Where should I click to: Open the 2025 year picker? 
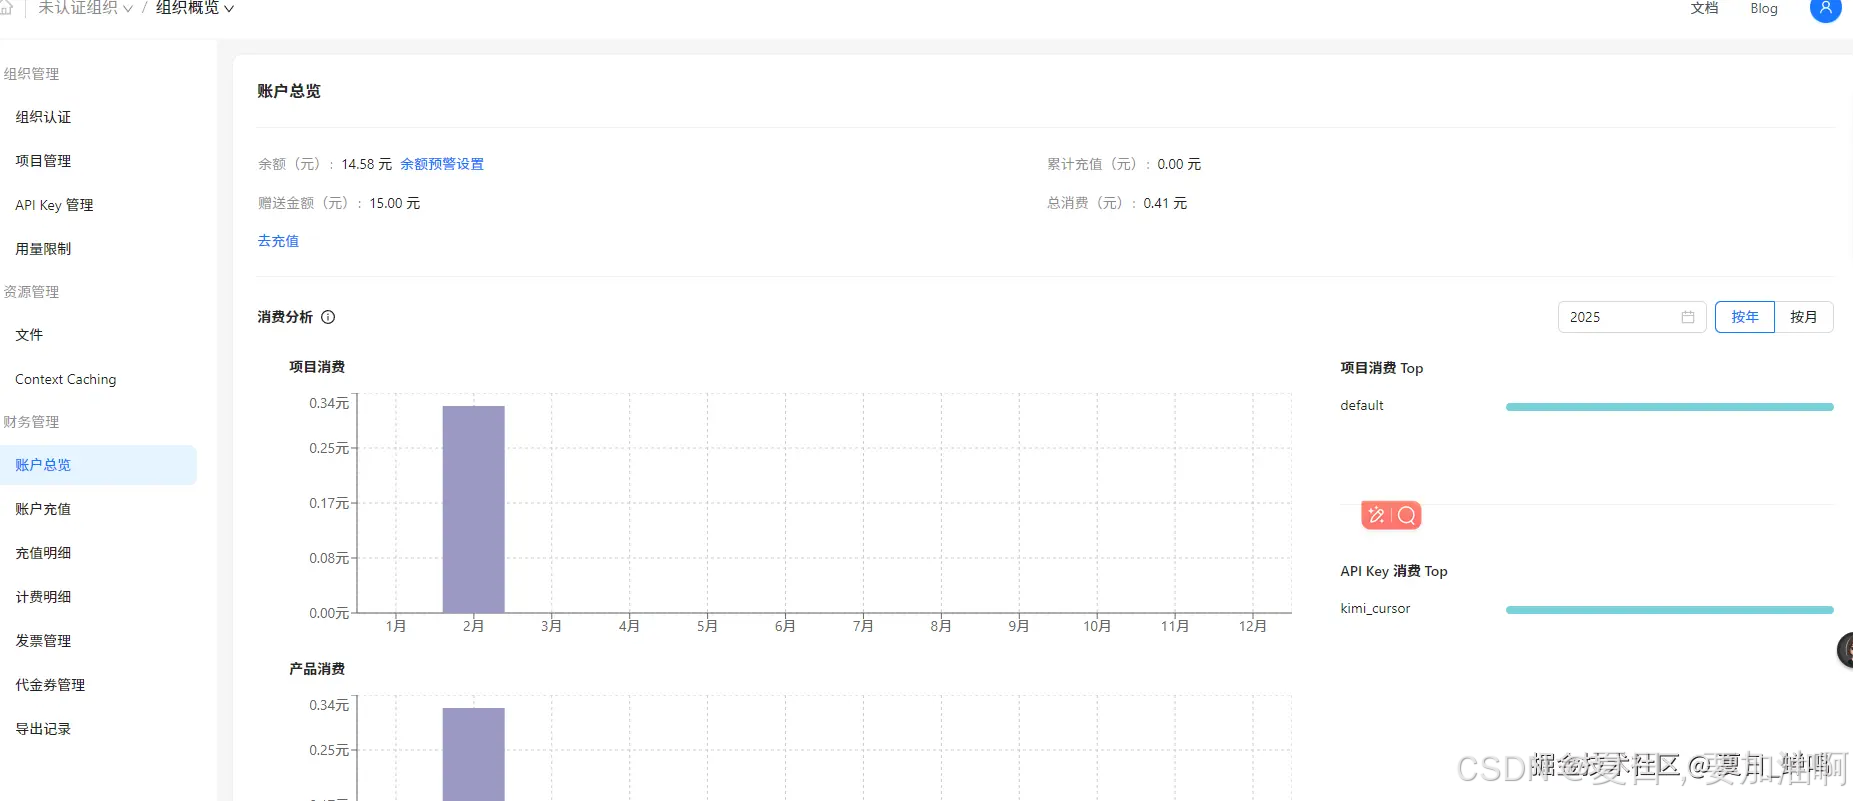pyautogui.click(x=1632, y=317)
